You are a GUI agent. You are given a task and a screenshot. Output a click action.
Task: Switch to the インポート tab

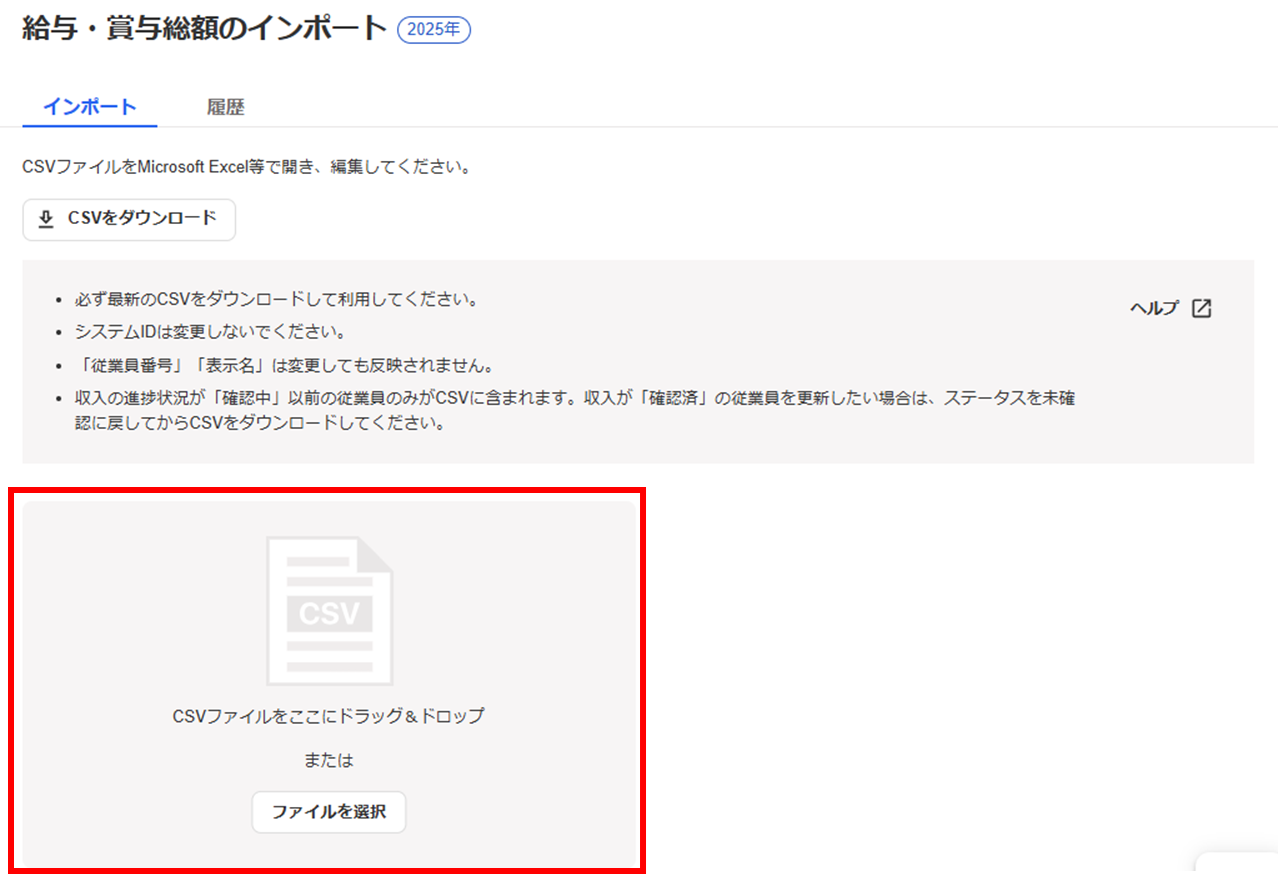90,107
